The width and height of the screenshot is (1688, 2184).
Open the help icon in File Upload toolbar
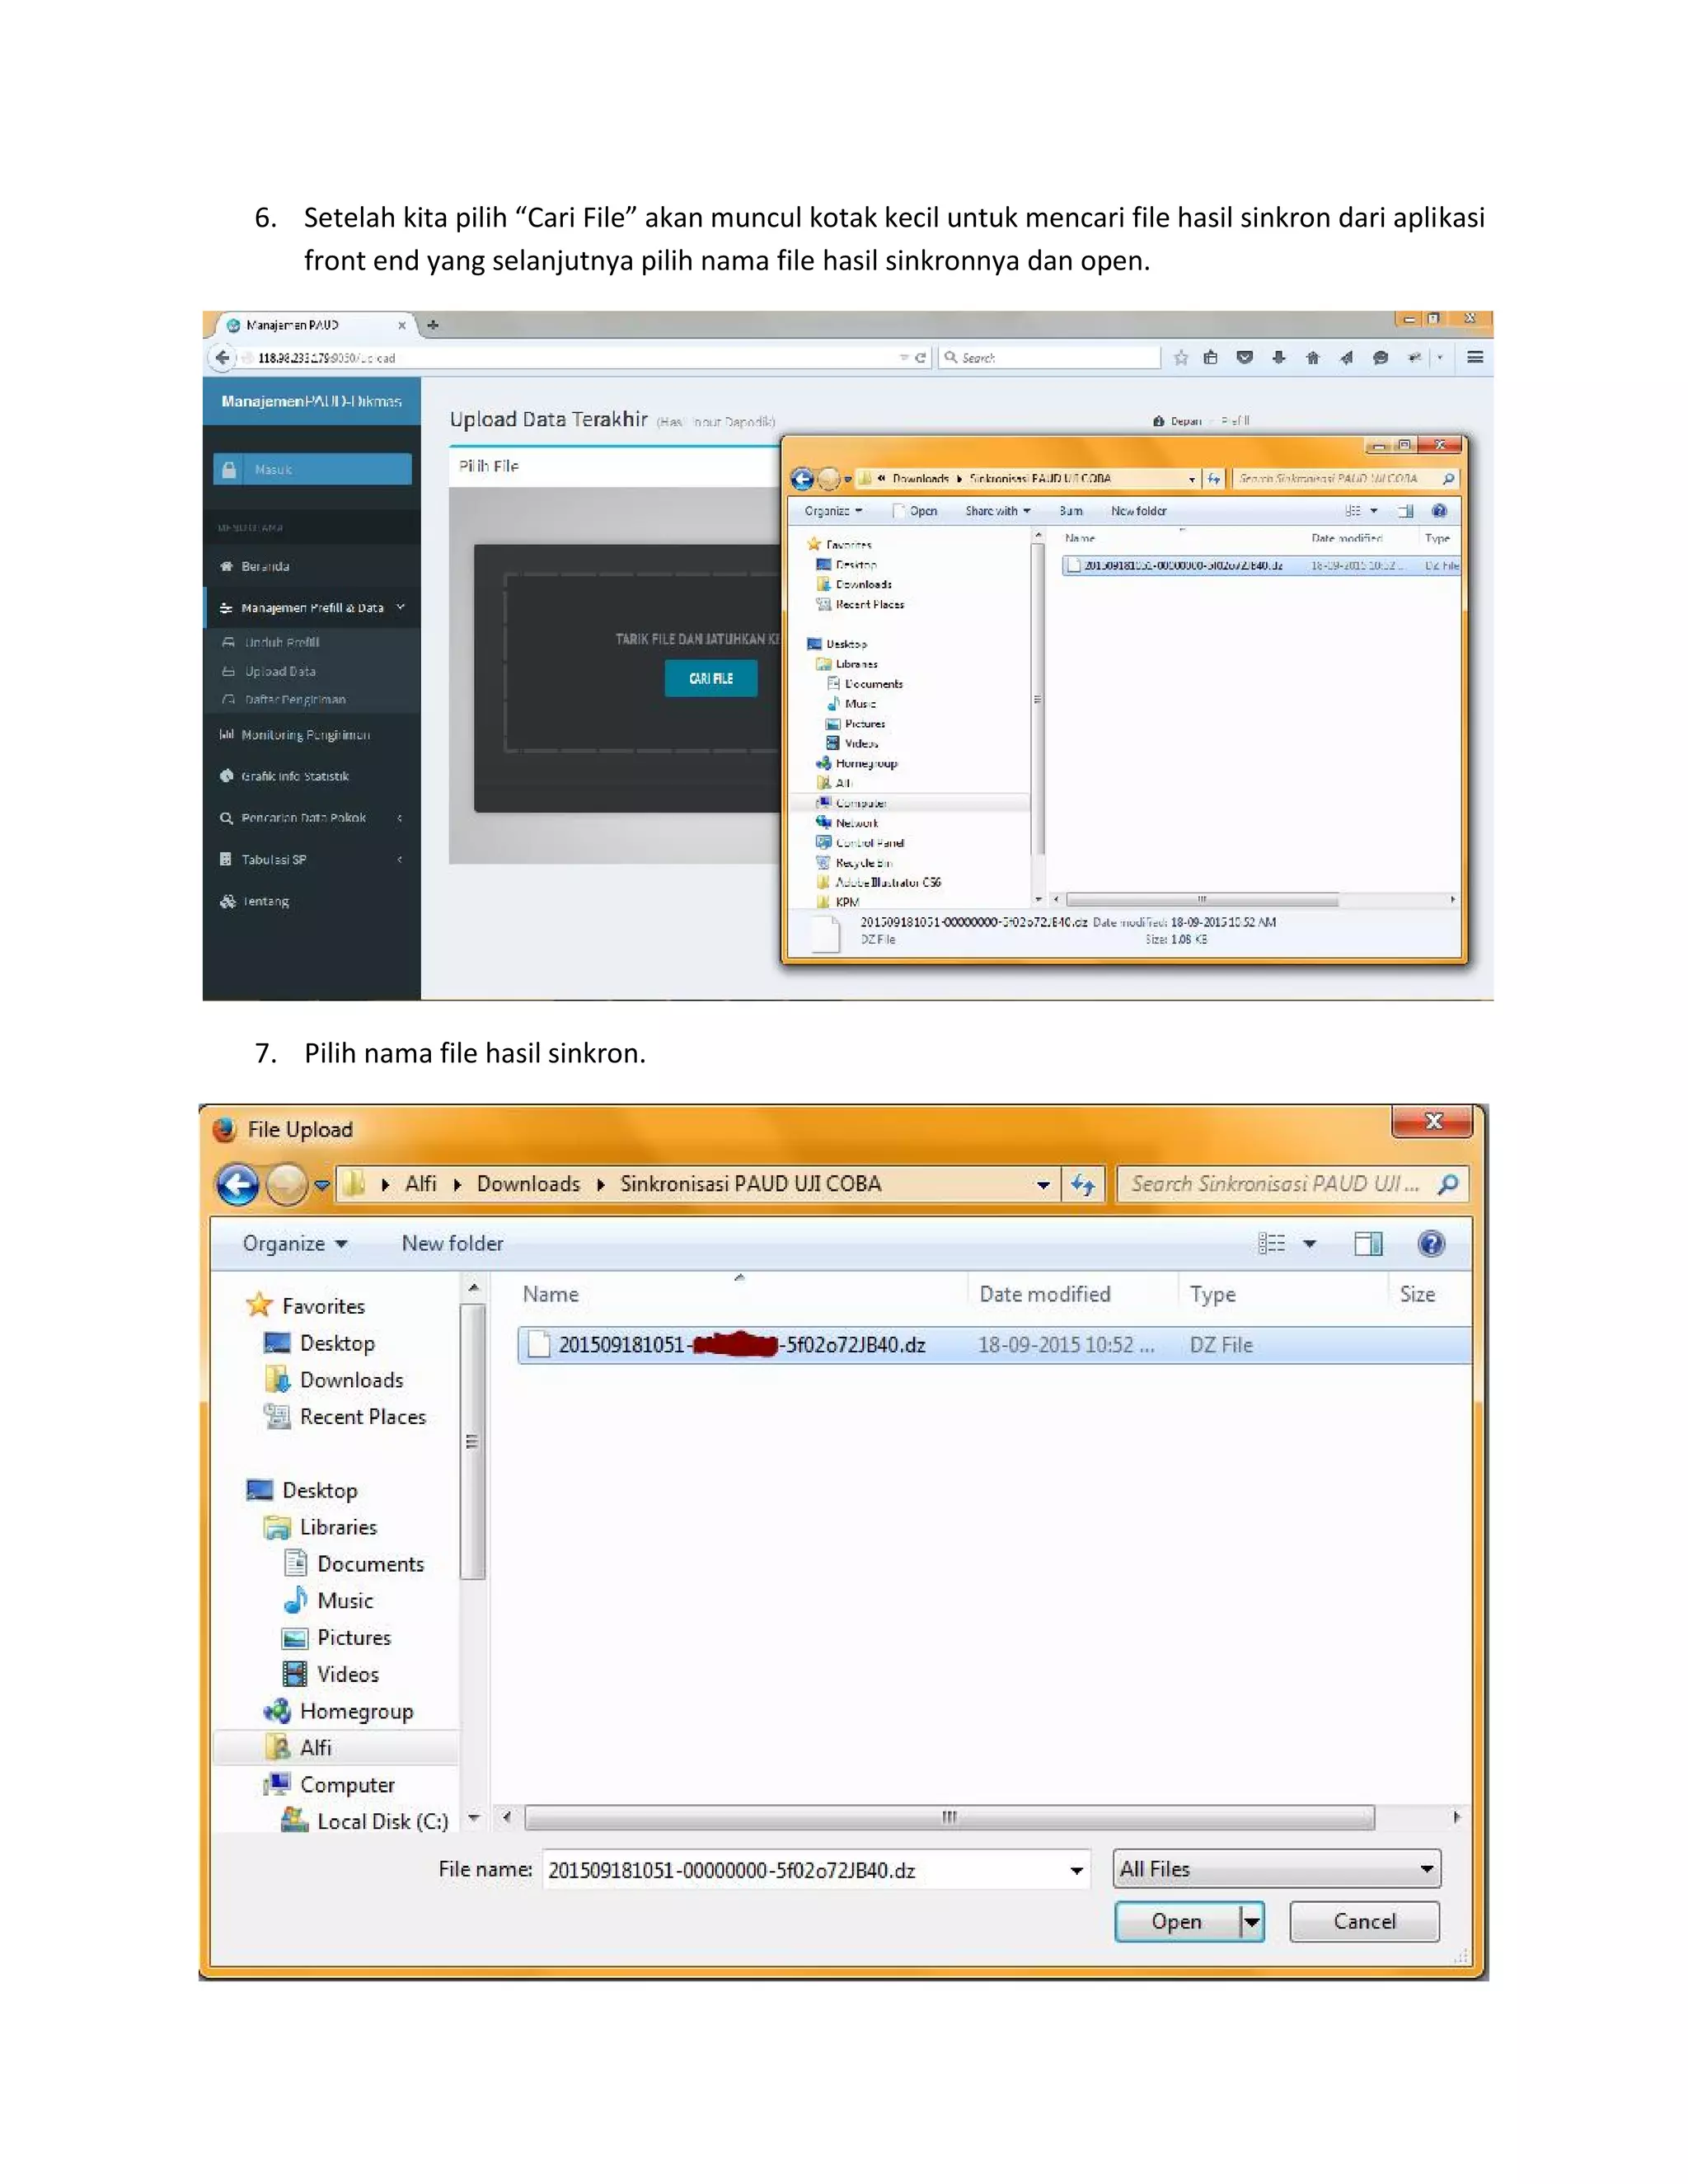tap(1431, 1243)
